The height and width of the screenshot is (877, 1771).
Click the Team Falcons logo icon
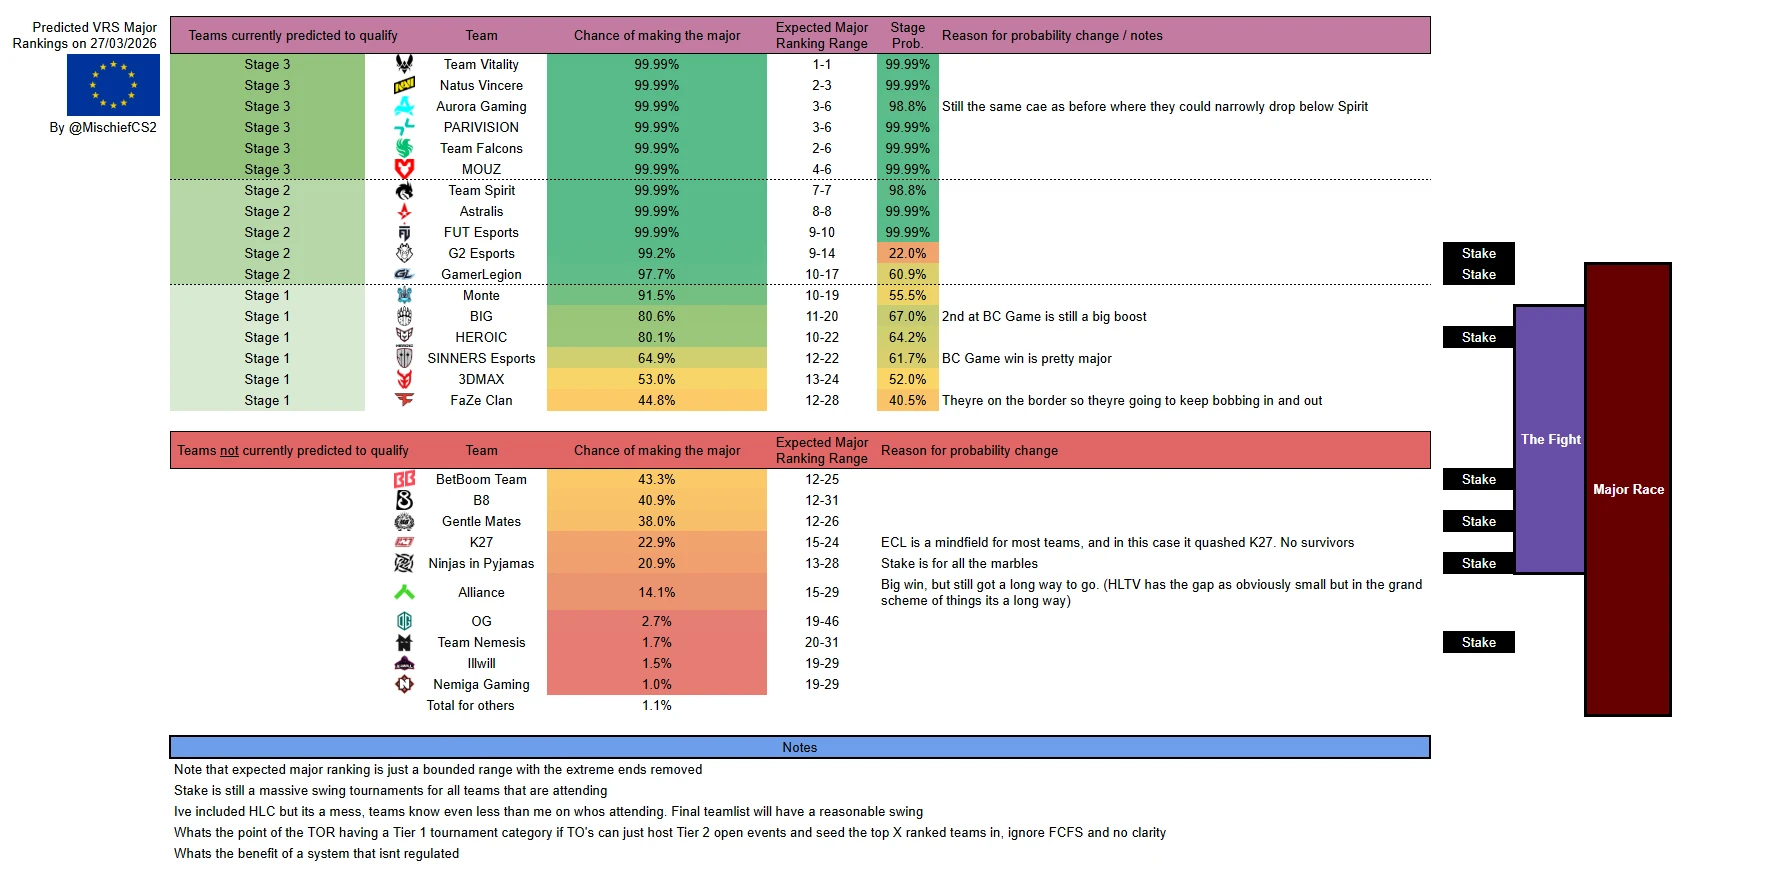point(404,148)
